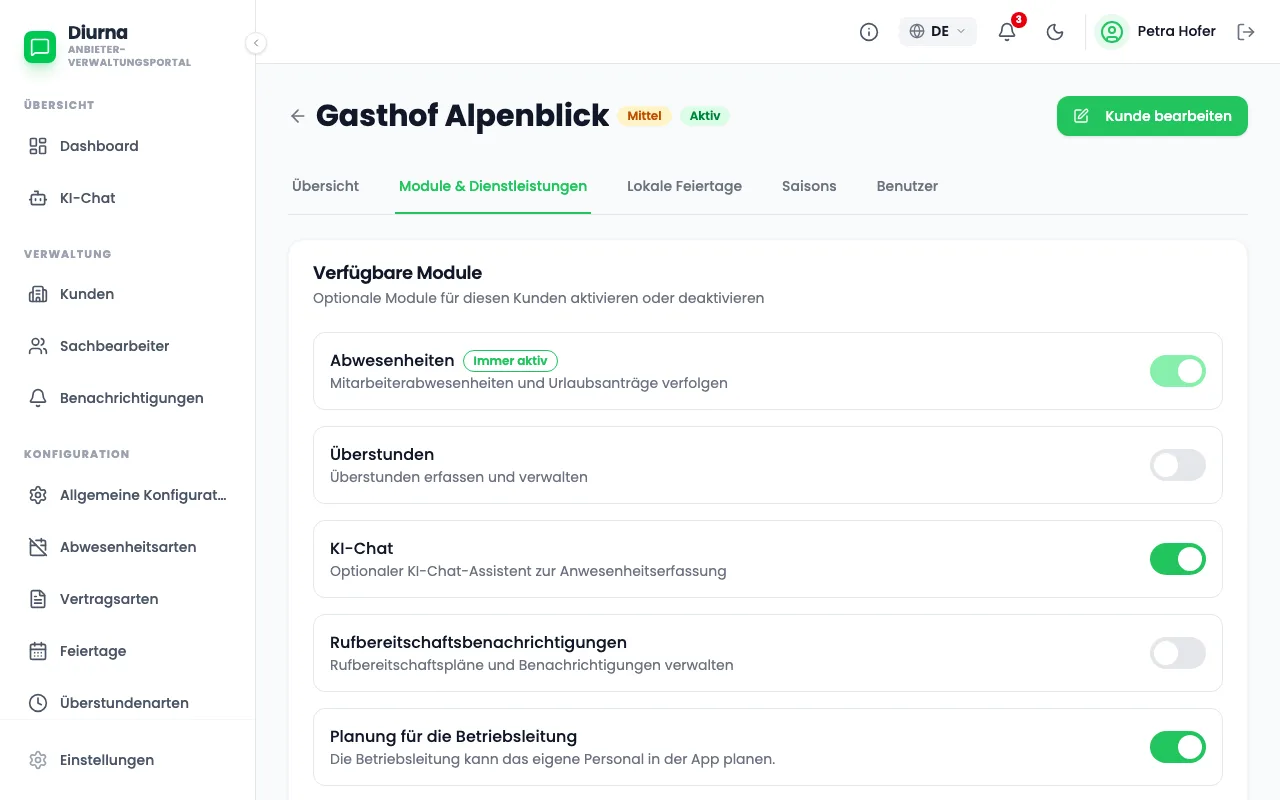The height and width of the screenshot is (800, 1280).
Task: Open notifications bell with red badge
Action: (1008, 32)
